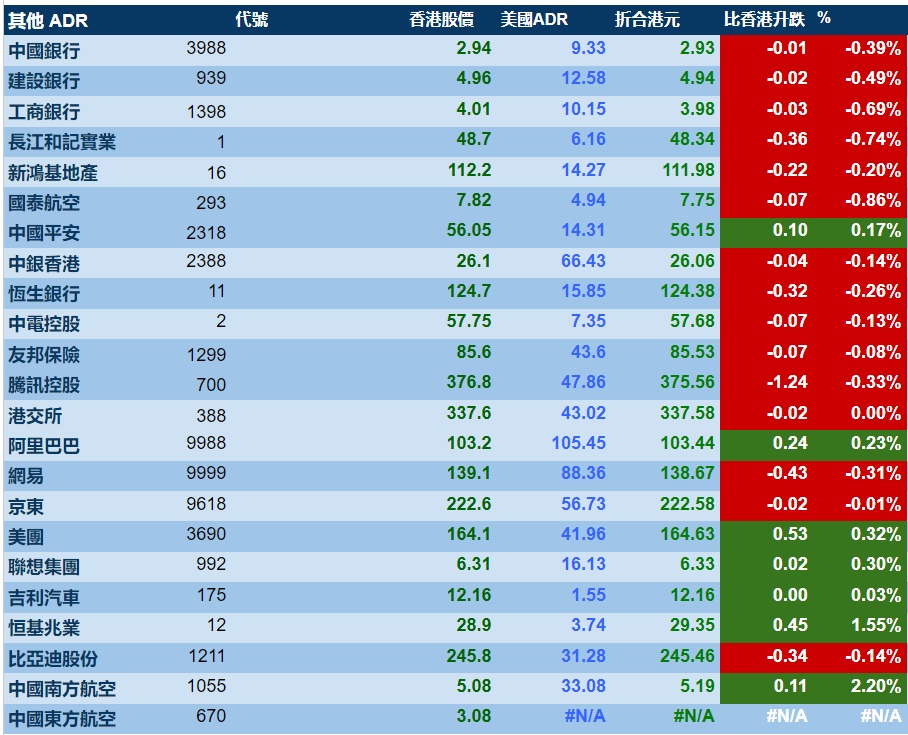Click the 0.17% percentage cell
Image resolution: width=908 pixels, height=735 pixels.
click(876, 231)
